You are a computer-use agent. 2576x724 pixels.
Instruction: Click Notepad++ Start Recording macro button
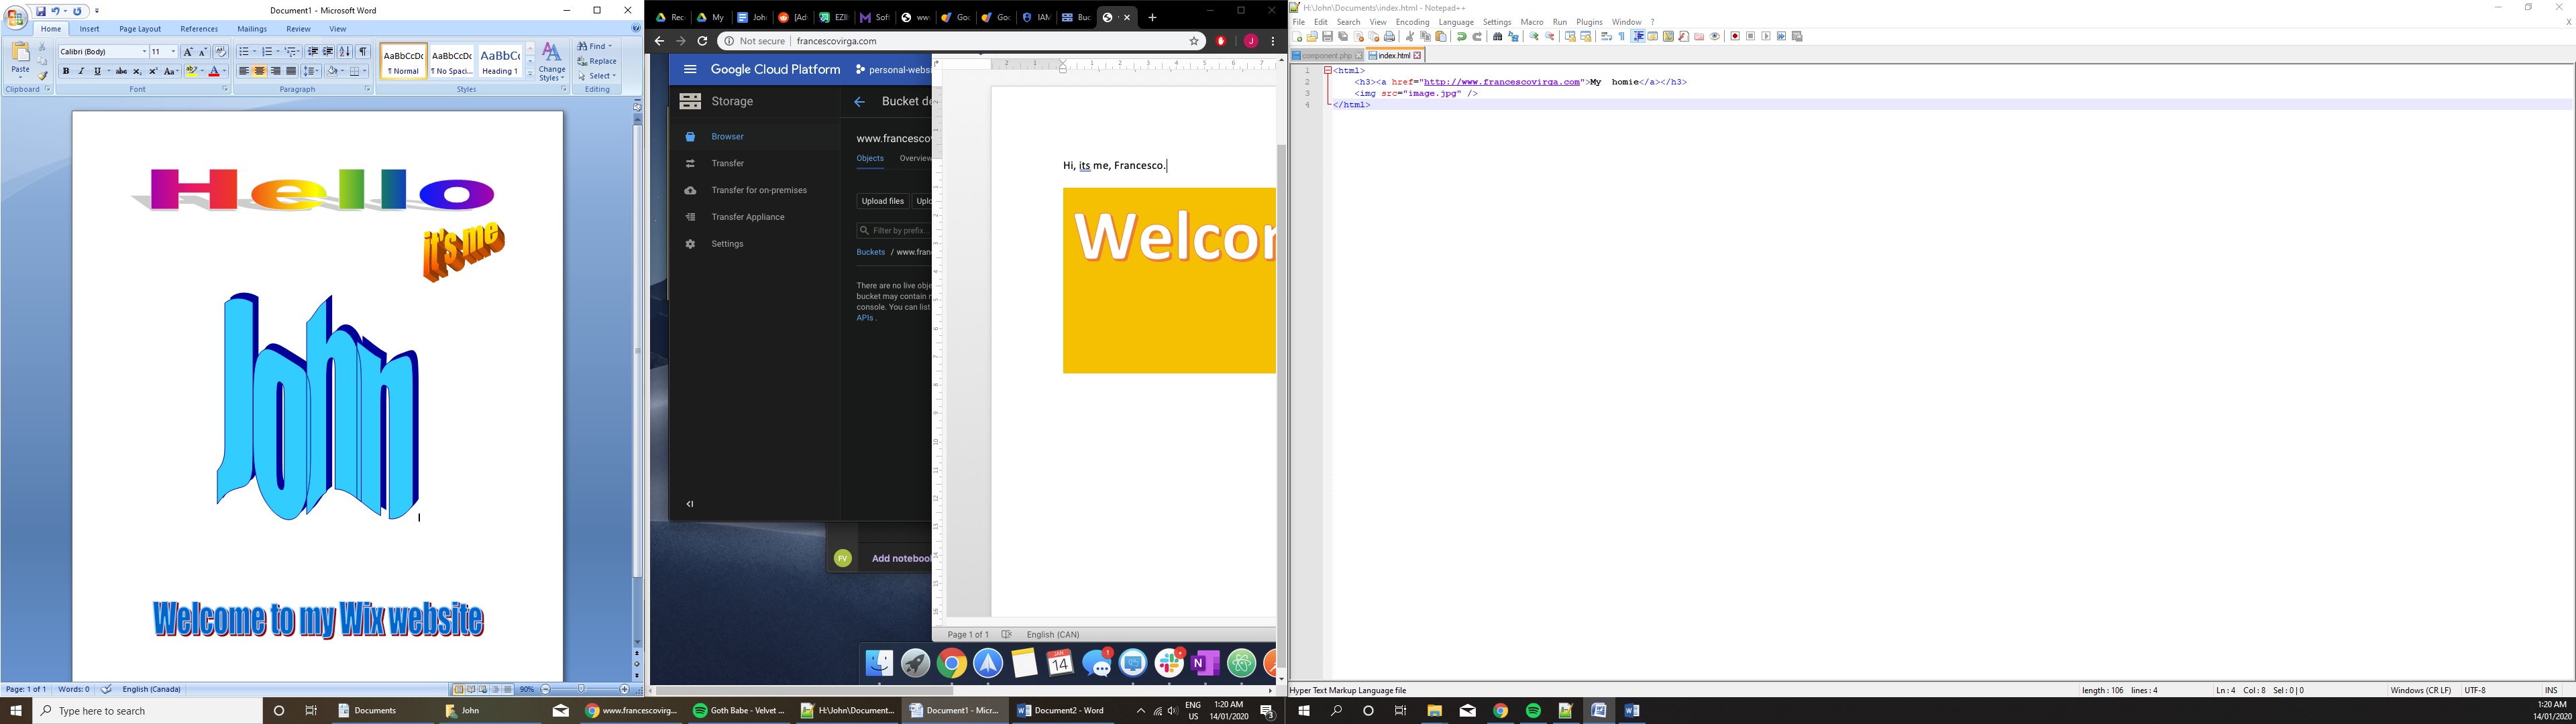coord(1735,37)
